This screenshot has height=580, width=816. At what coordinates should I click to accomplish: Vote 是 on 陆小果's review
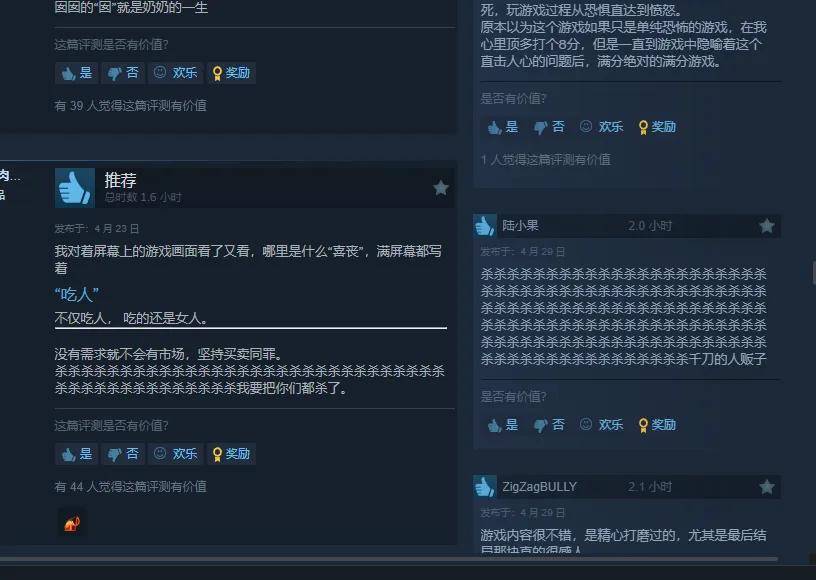coord(503,425)
